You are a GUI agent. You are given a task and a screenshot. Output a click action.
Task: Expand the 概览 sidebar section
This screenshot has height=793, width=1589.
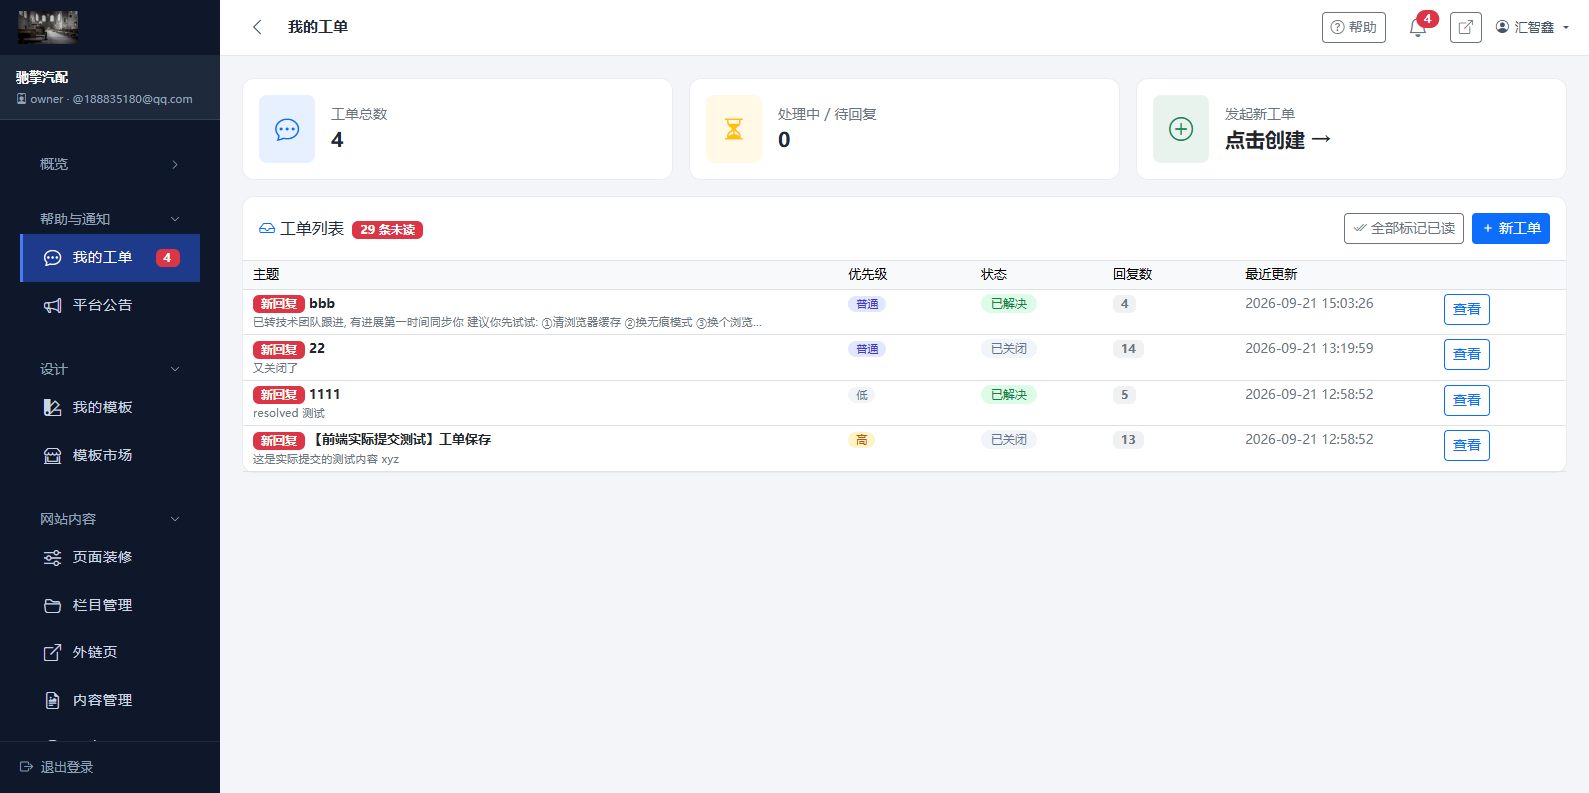pyautogui.click(x=110, y=164)
